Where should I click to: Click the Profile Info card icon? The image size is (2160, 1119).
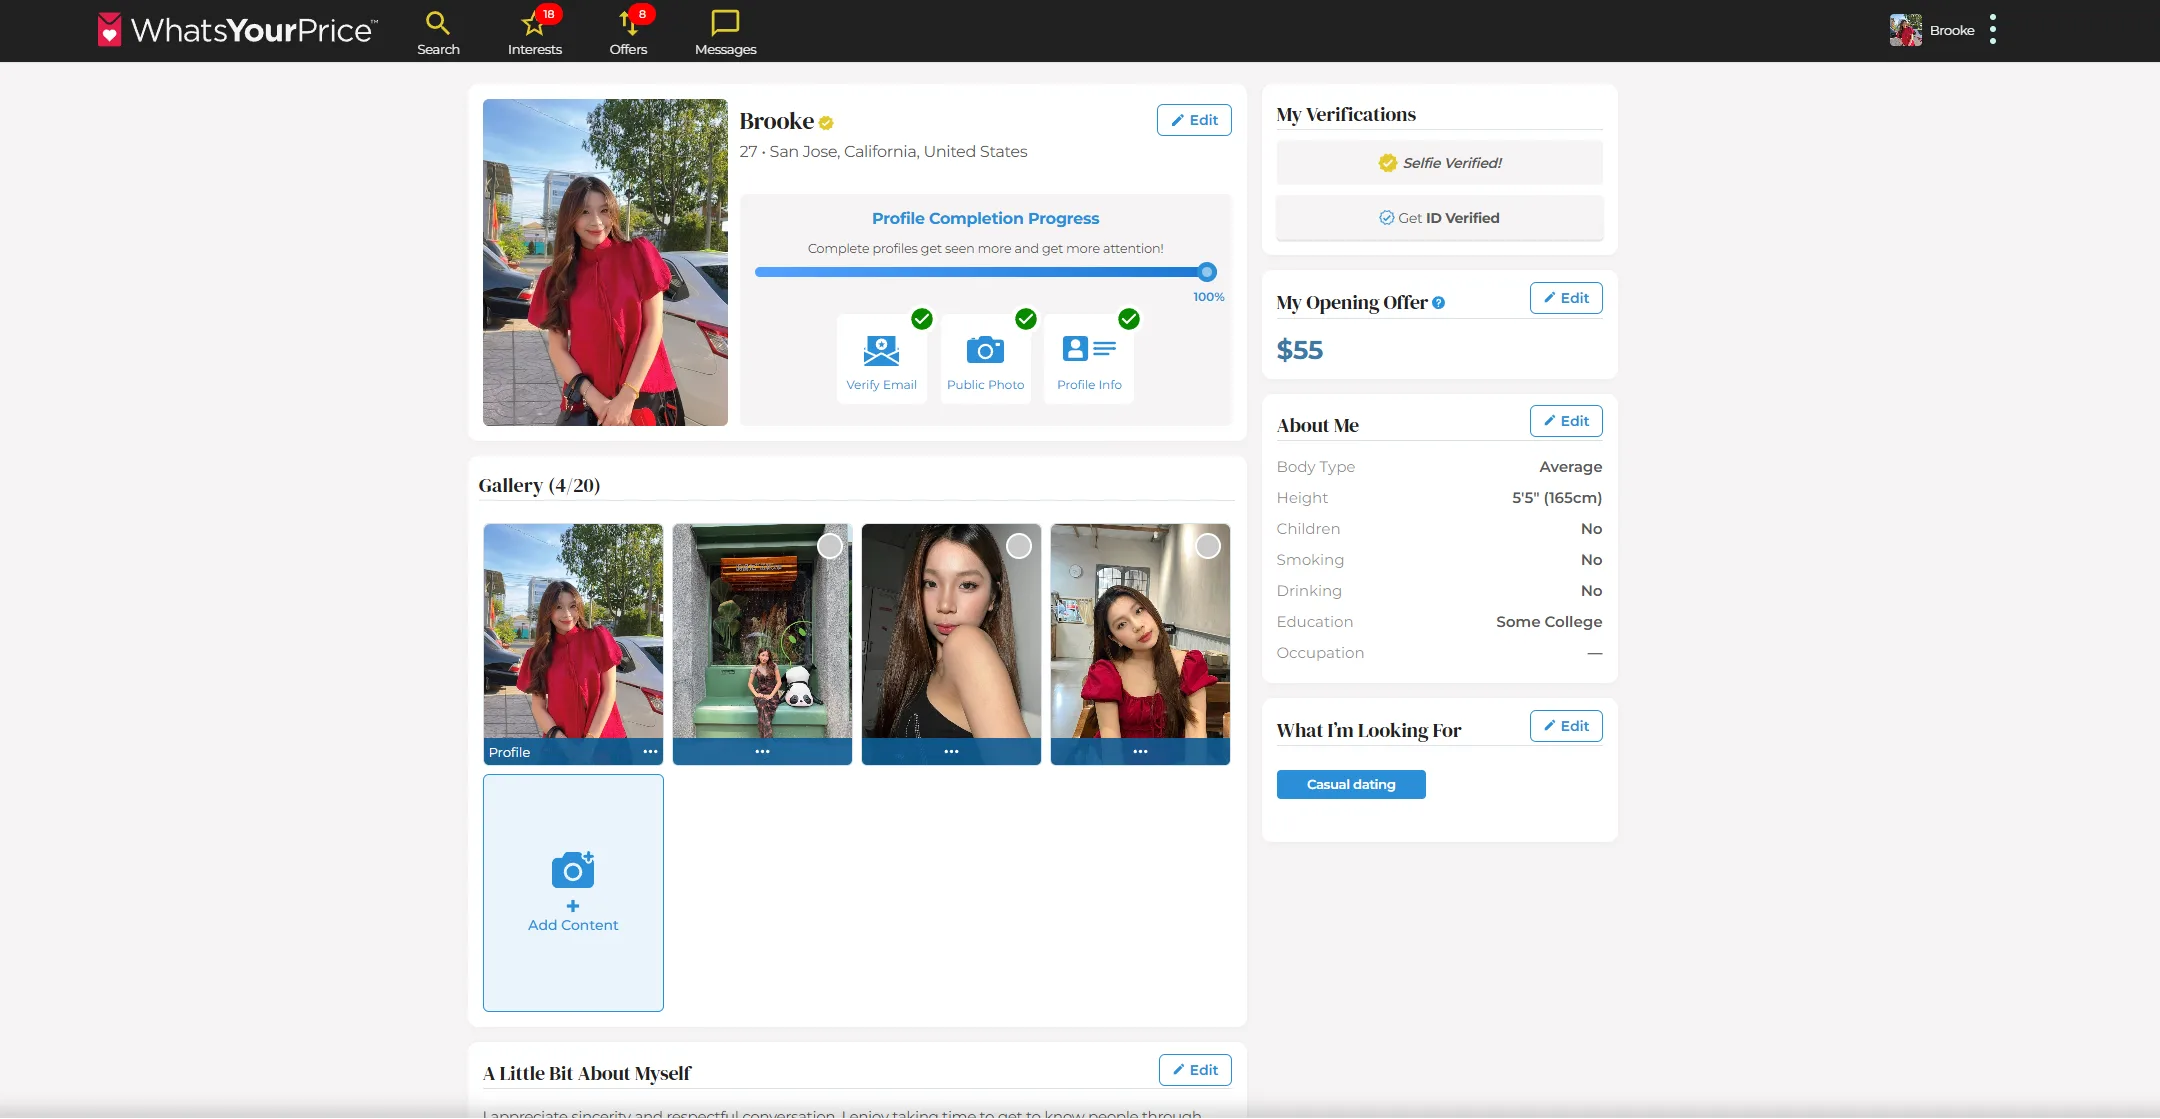click(1089, 349)
